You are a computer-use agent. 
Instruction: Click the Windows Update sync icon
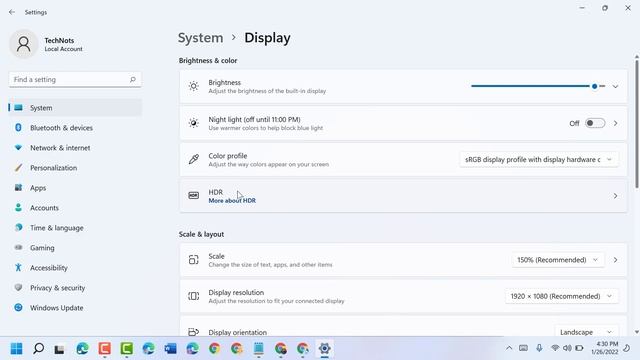(18, 308)
